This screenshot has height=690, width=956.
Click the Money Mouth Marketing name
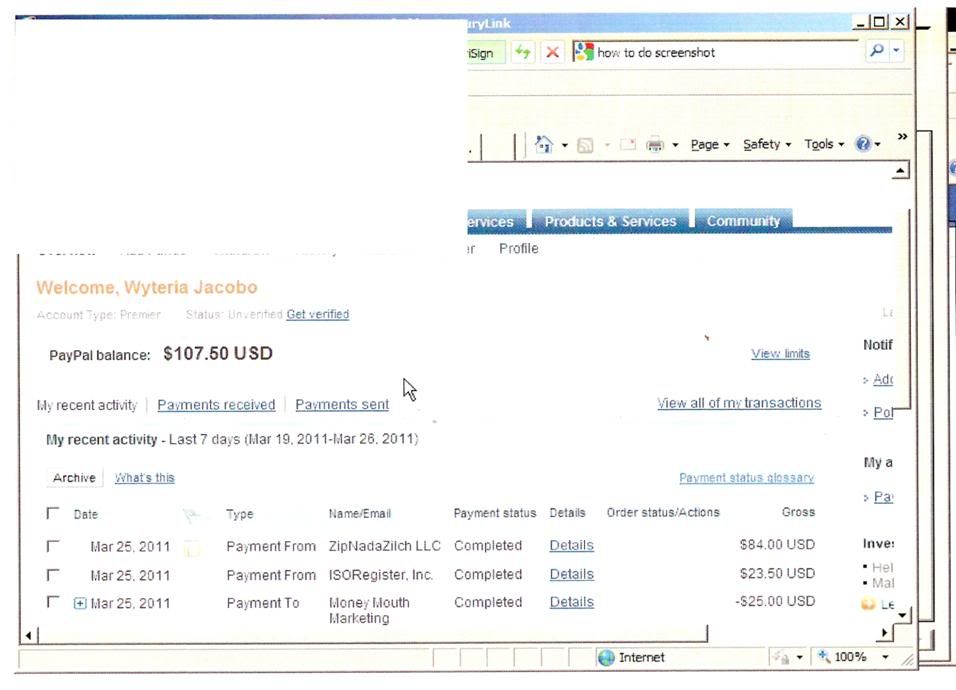coord(369,610)
